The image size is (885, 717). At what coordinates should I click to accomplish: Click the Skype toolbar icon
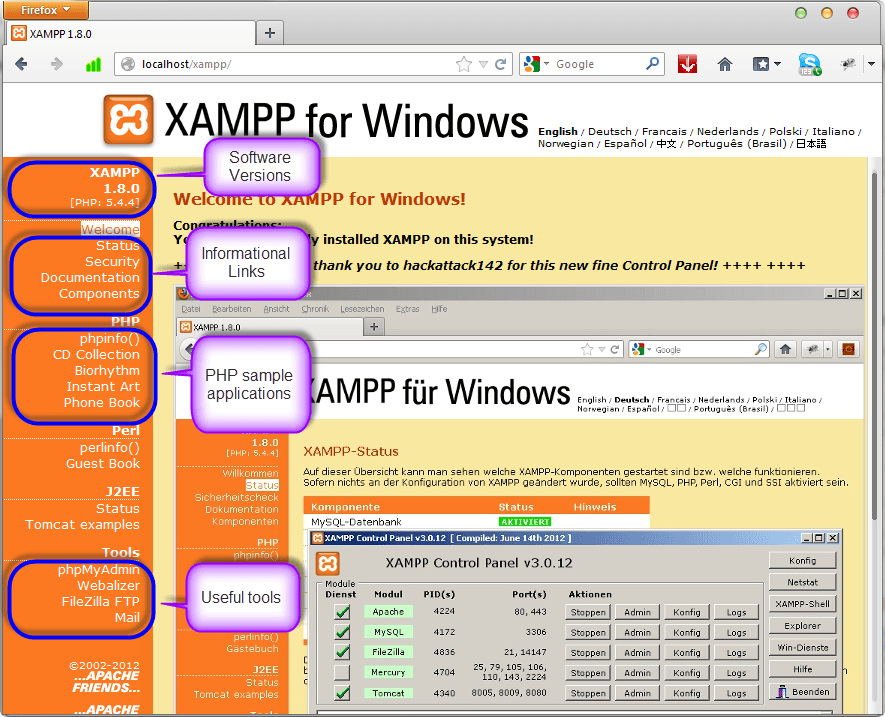(x=809, y=64)
